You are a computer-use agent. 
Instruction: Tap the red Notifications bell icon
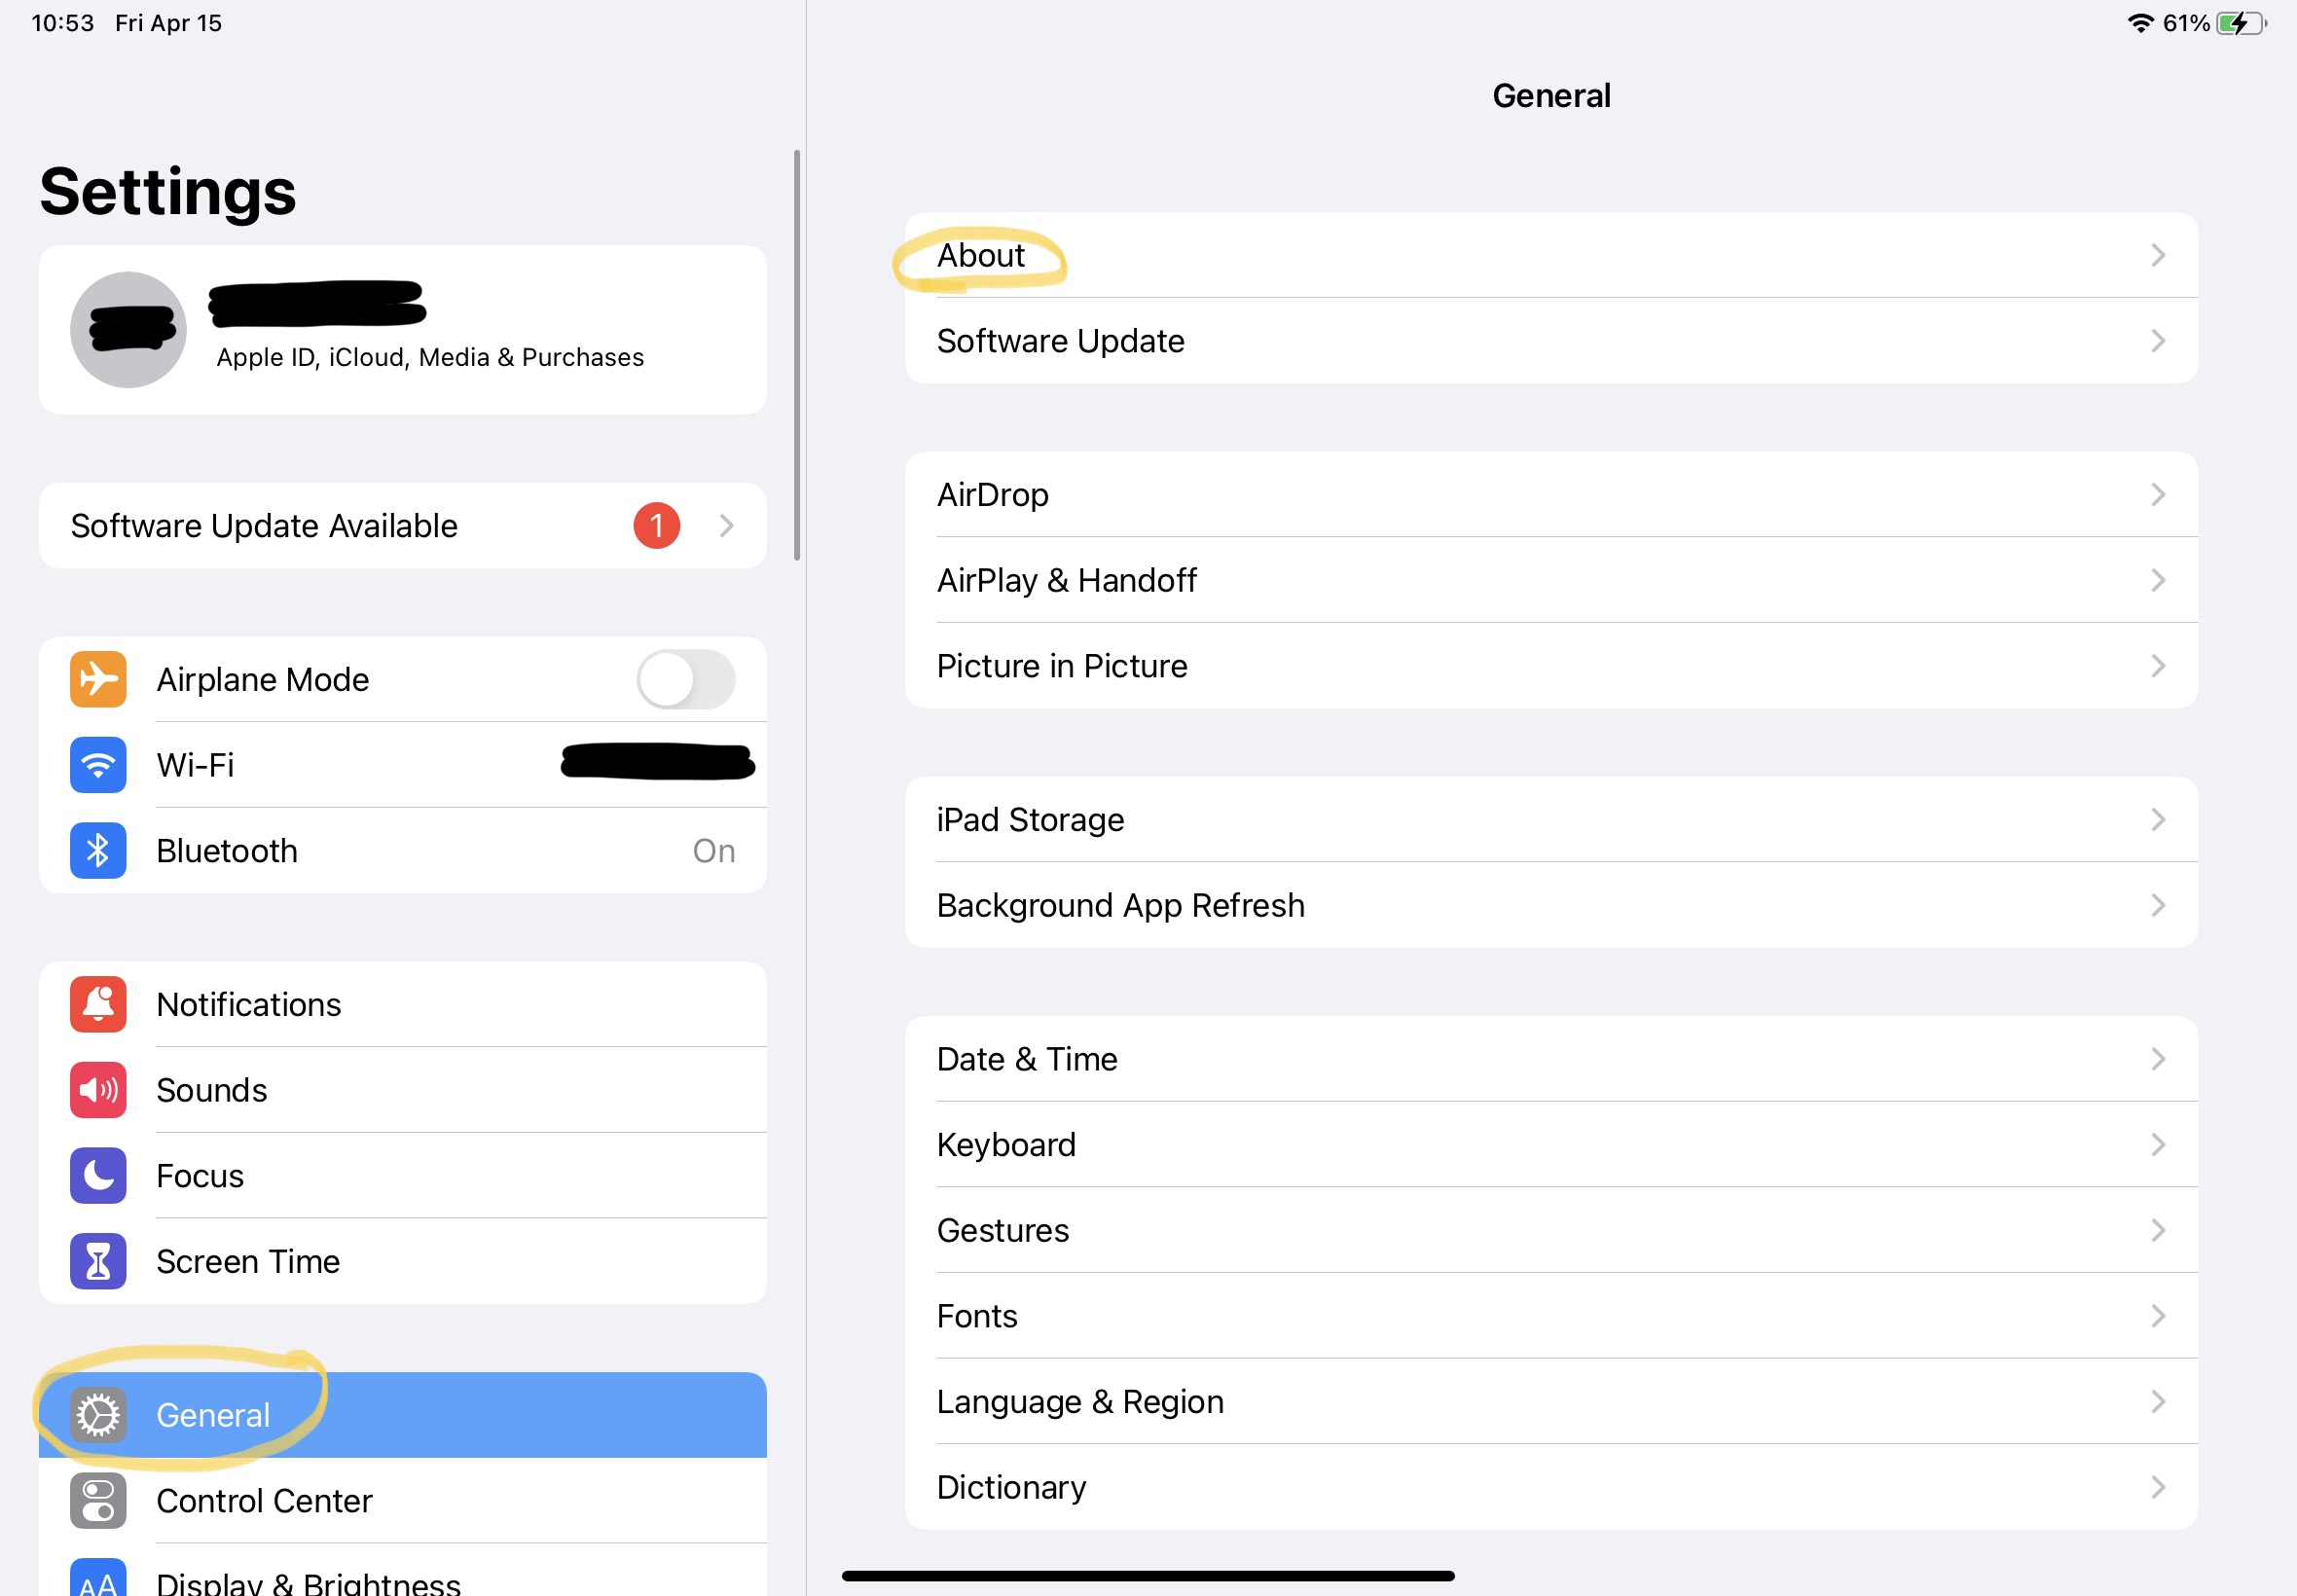pyautogui.click(x=98, y=1004)
